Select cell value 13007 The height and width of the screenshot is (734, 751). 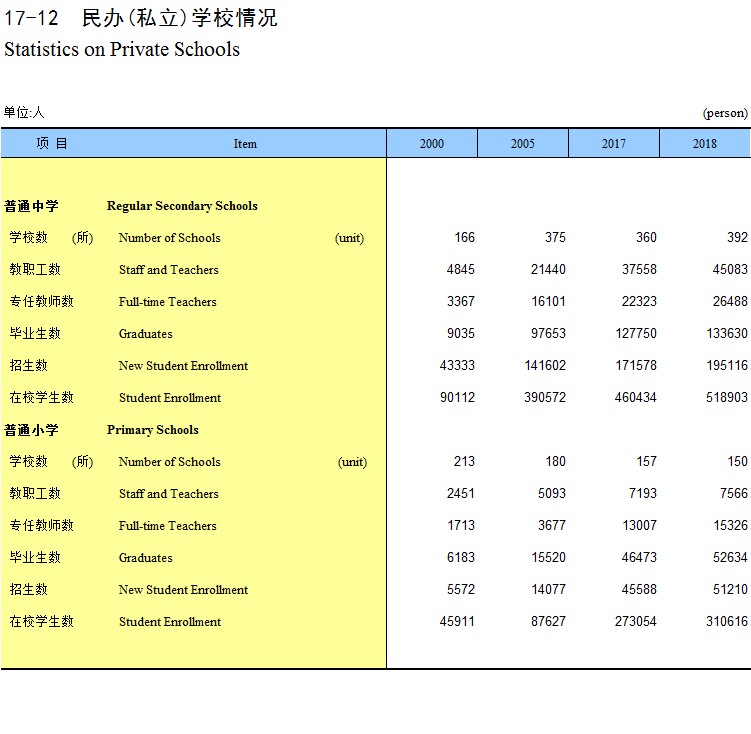click(x=639, y=525)
